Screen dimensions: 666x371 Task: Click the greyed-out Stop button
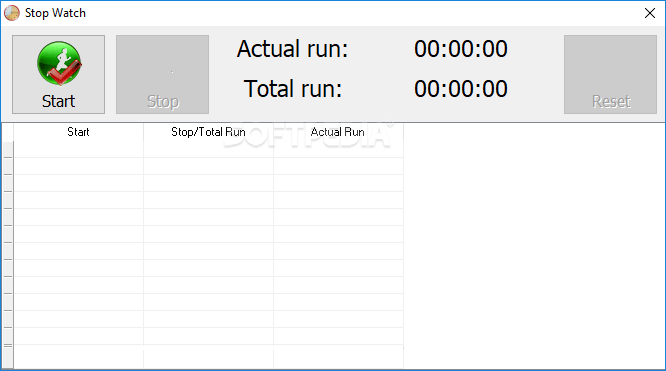tap(163, 74)
